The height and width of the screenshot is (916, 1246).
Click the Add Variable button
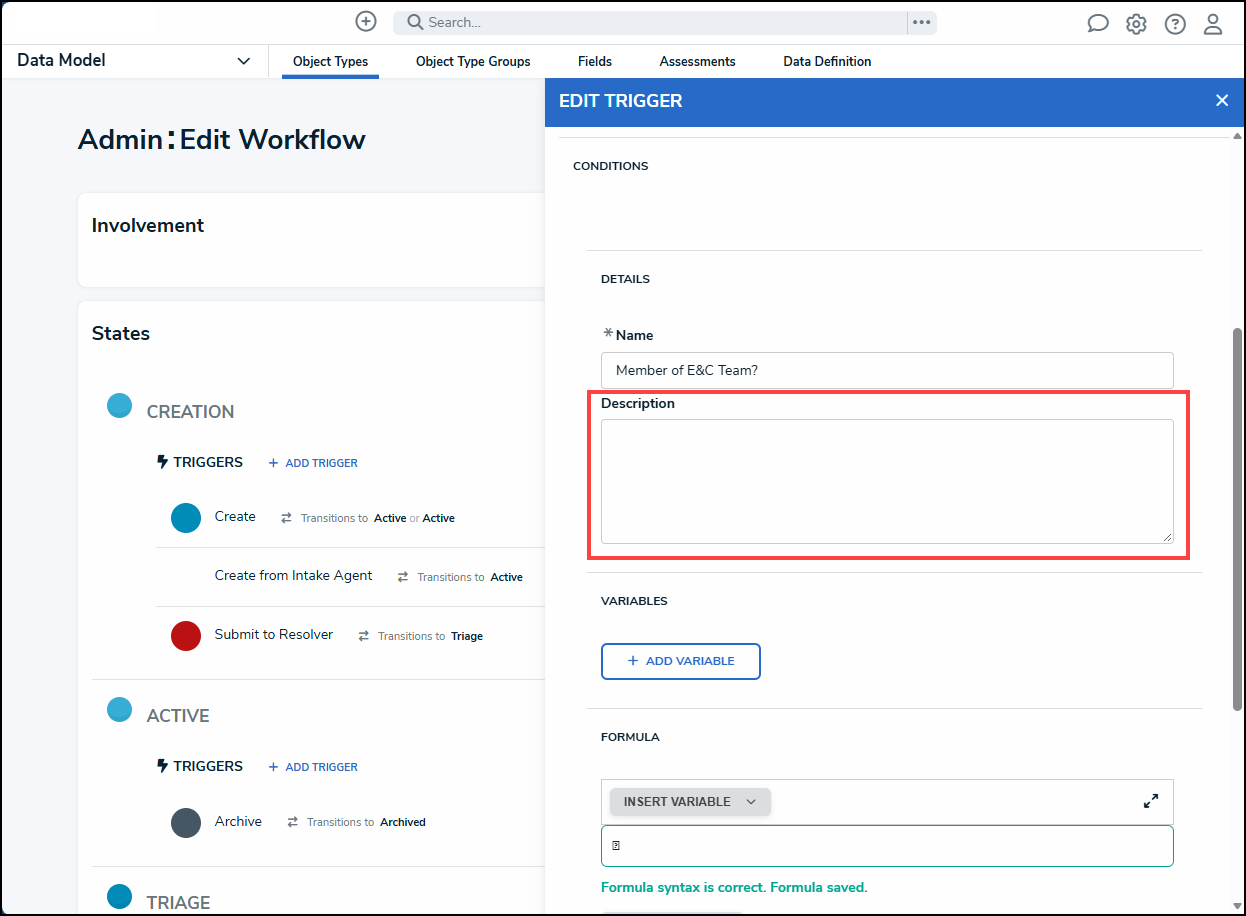point(681,661)
